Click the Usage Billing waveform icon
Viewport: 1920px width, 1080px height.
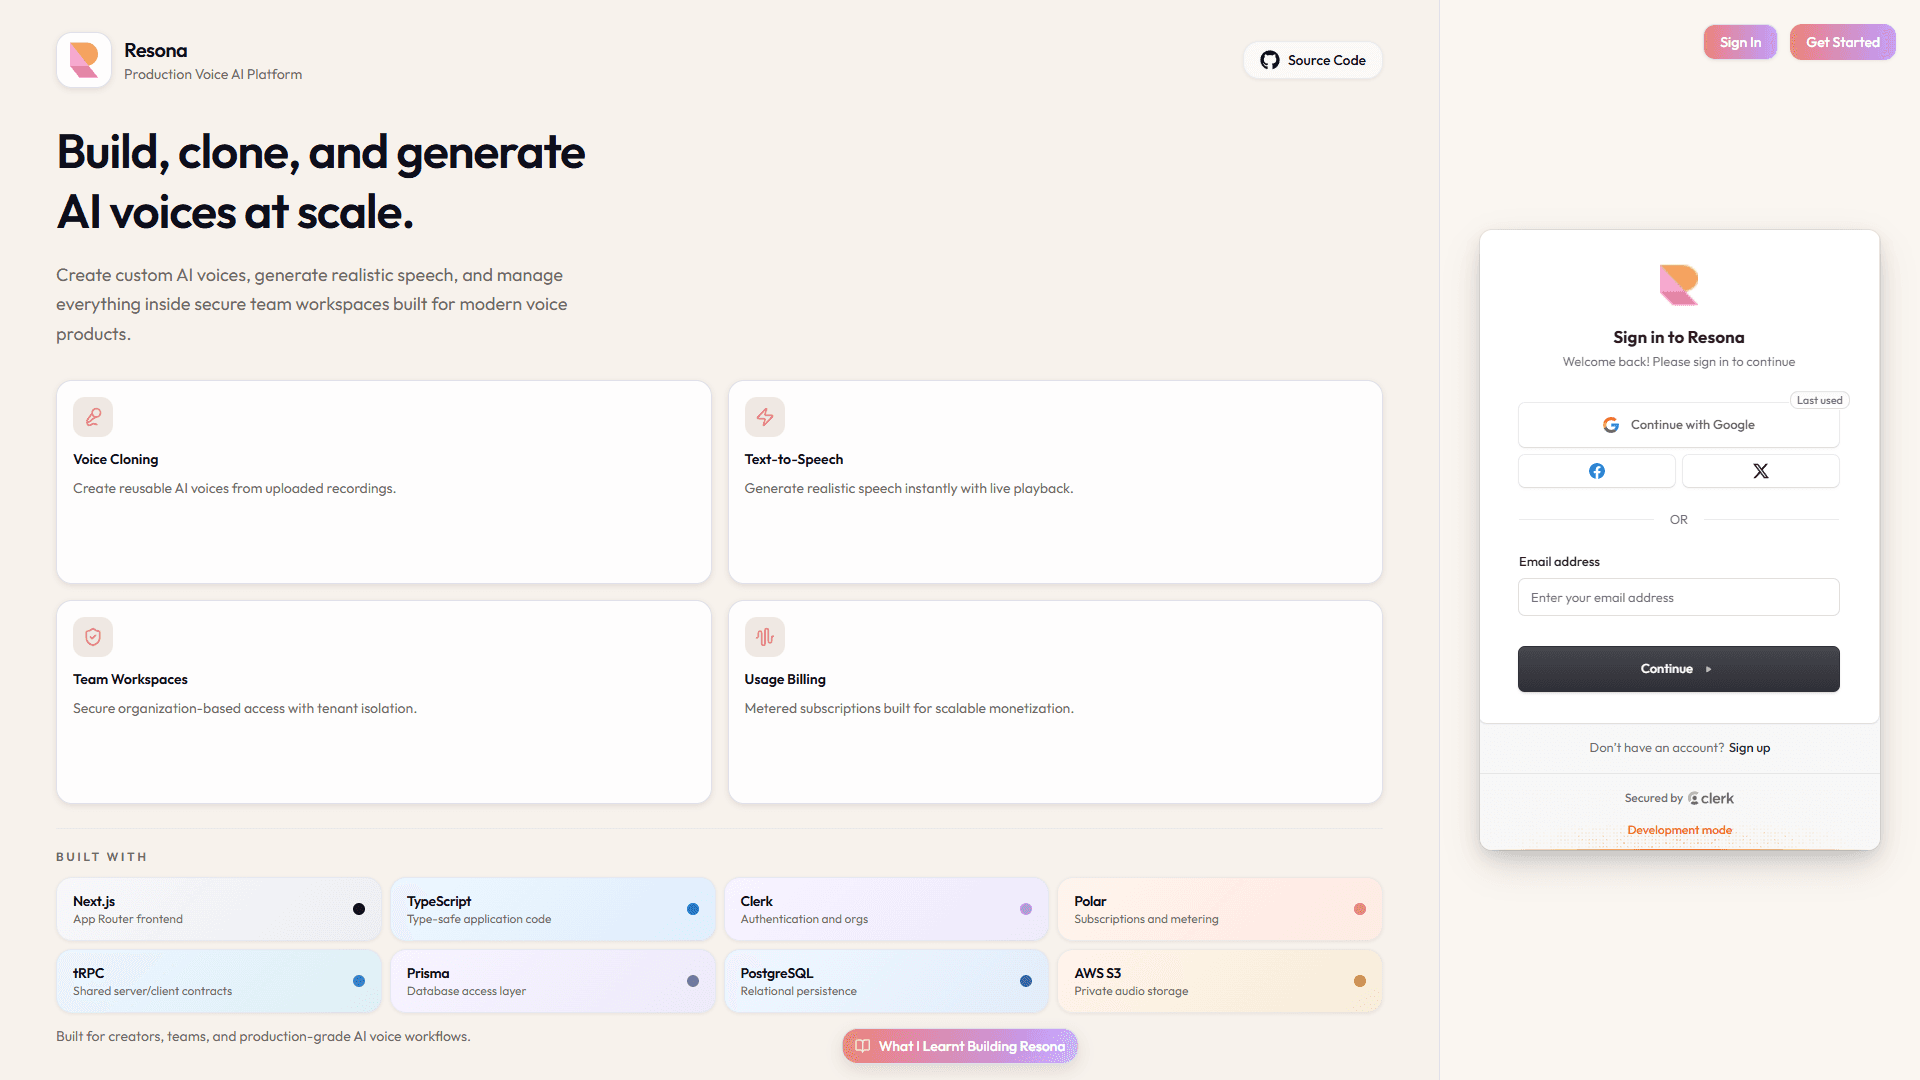[765, 637]
